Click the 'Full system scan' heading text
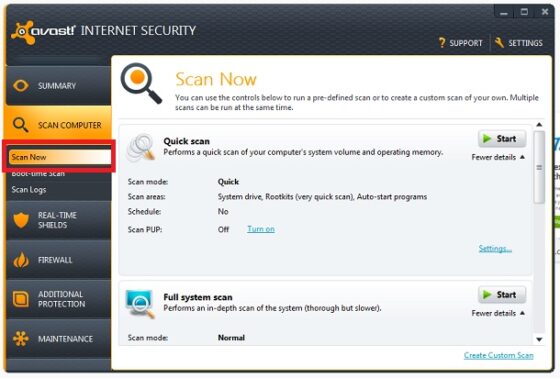Viewport: 560px width, 378px height. pyautogui.click(x=198, y=297)
